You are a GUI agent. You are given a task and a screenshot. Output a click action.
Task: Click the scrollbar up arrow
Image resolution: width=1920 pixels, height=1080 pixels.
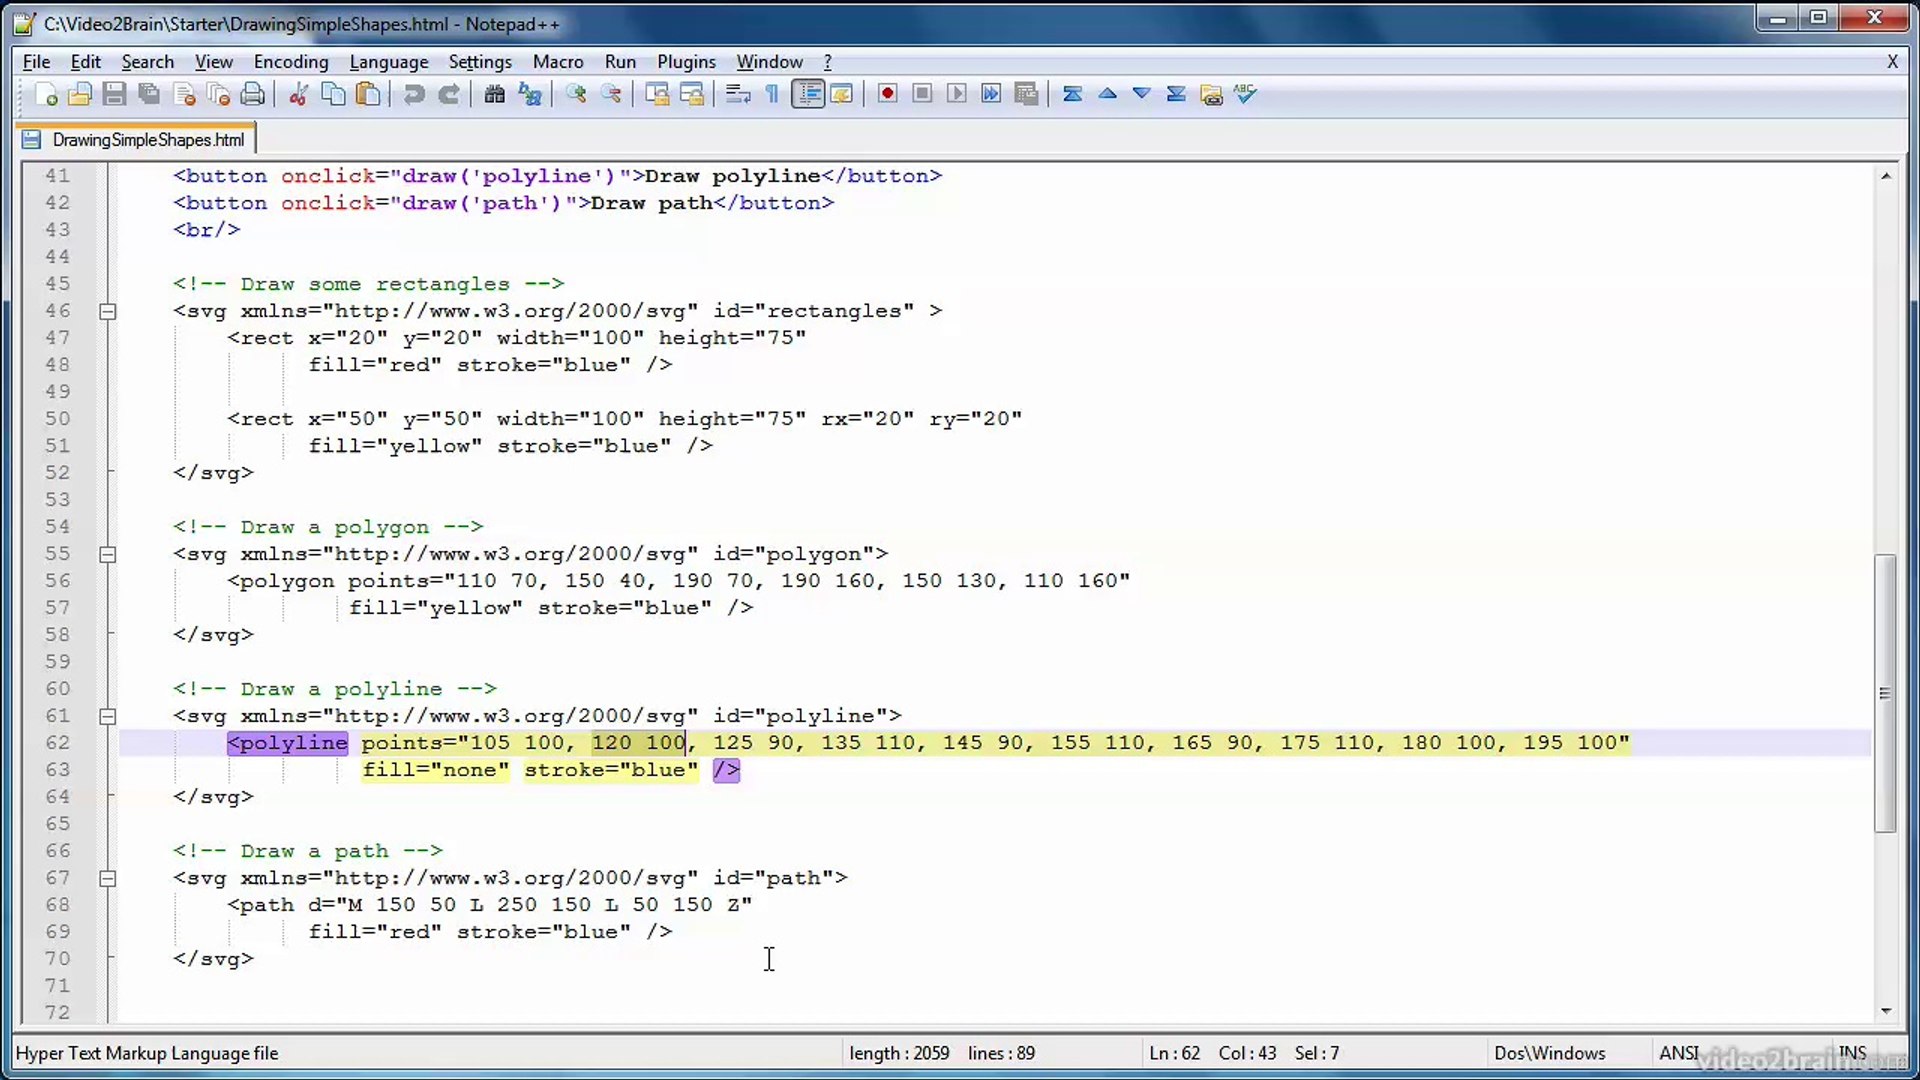1885,176
